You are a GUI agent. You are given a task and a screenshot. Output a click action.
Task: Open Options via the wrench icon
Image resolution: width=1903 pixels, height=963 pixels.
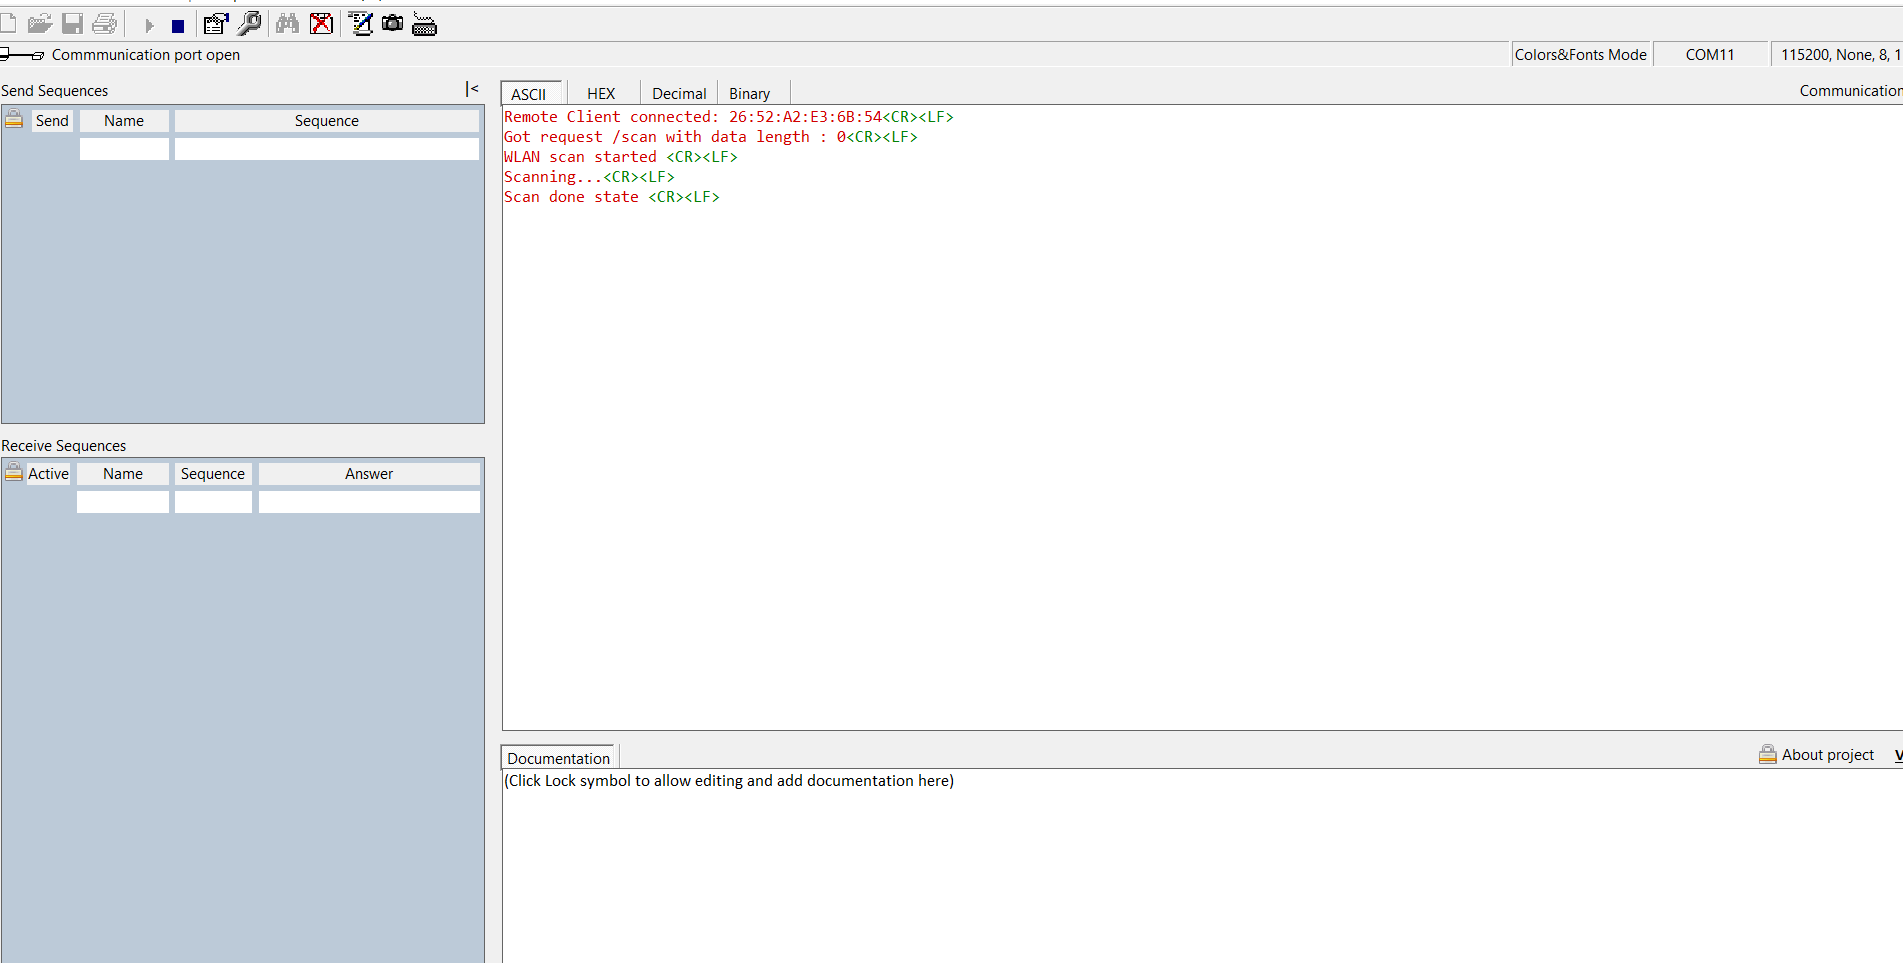click(x=250, y=24)
